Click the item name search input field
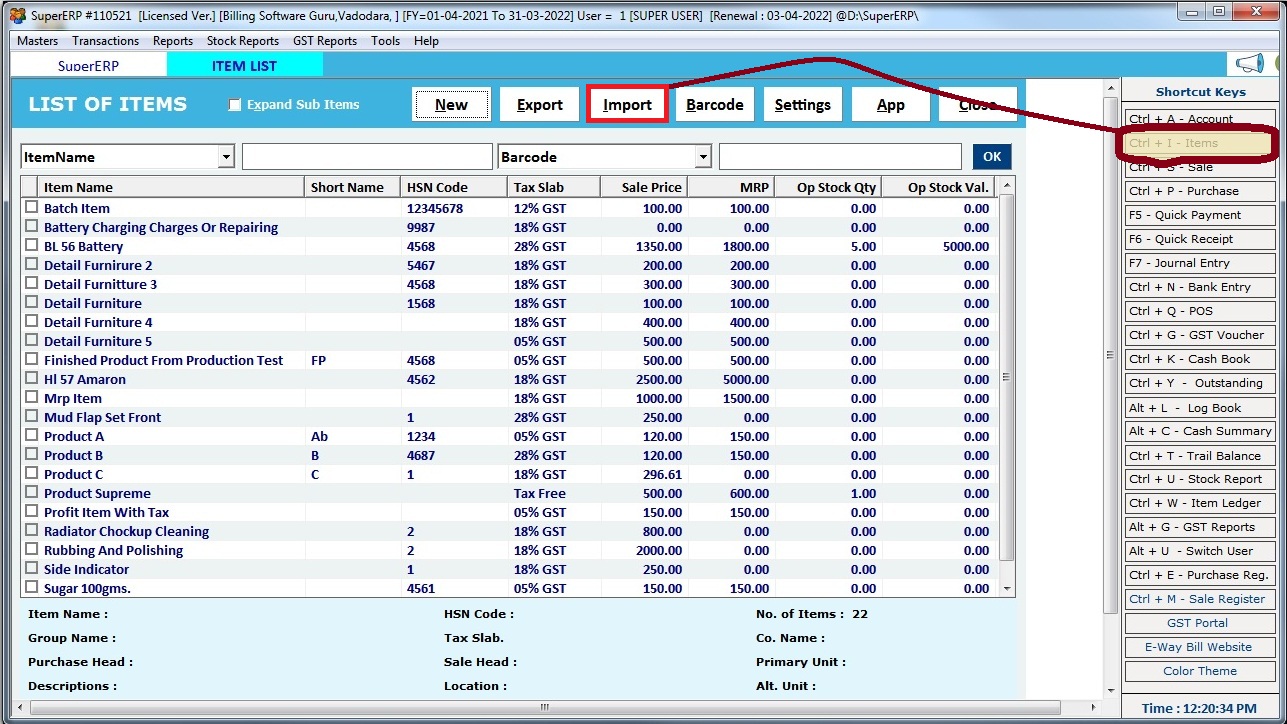This screenshot has width=1287, height=724. 367,156
